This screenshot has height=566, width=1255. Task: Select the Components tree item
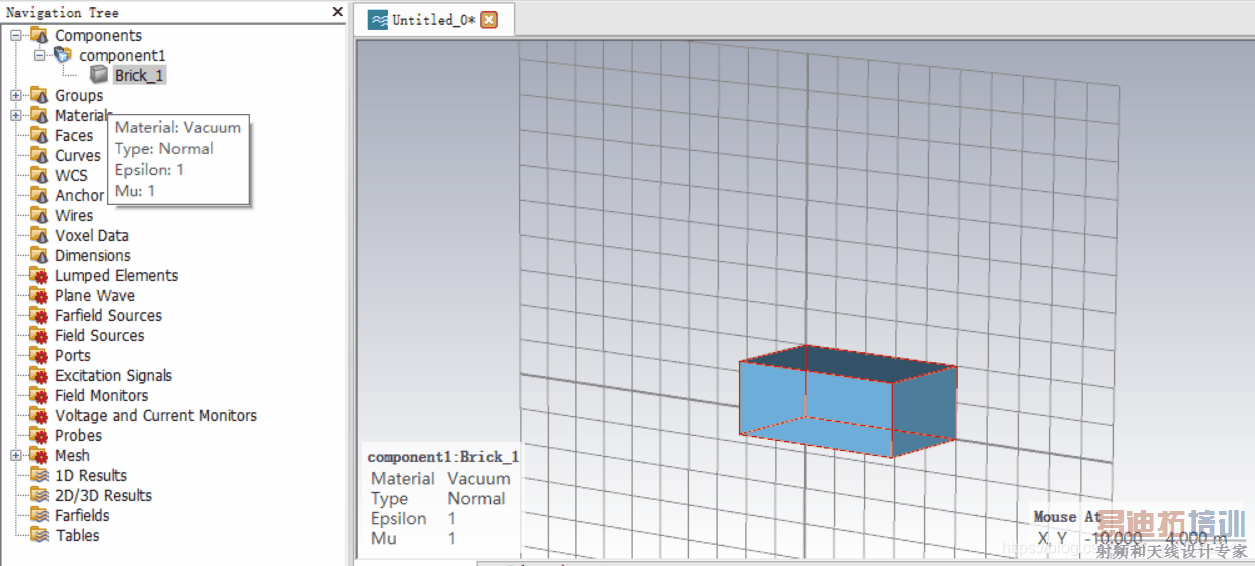98,35
